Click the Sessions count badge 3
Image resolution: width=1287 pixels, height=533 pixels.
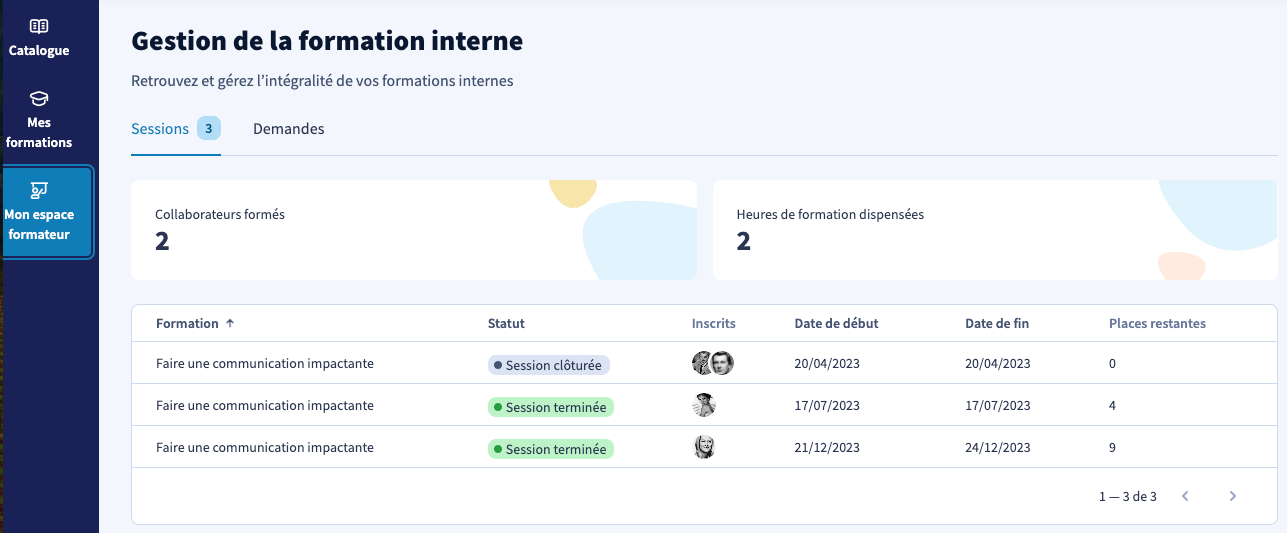[x=208, y=128]
